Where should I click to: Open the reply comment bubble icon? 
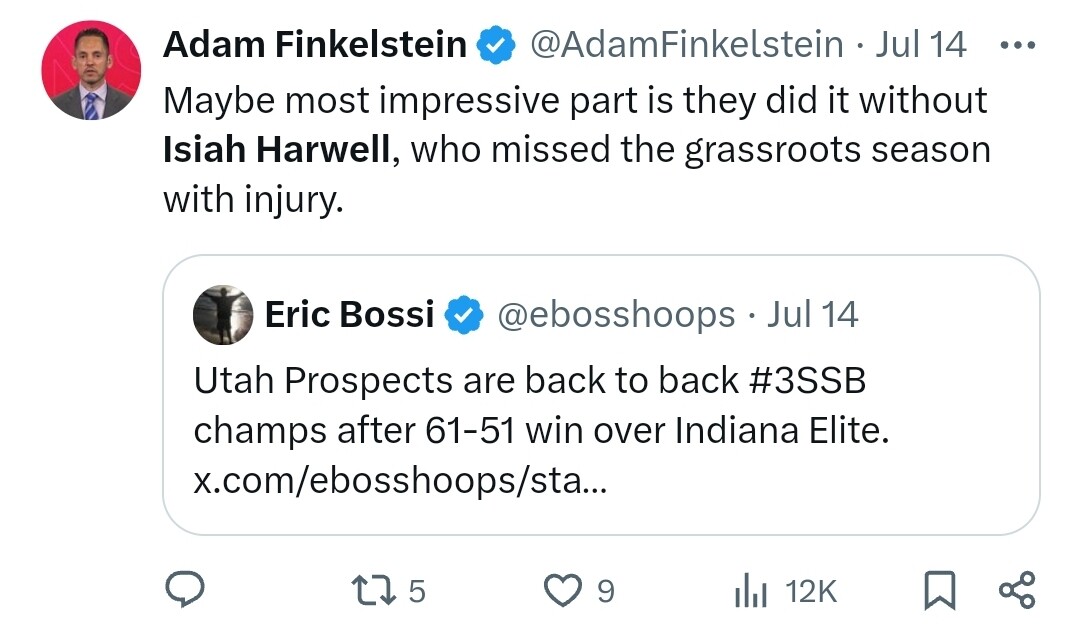click(x=184, y=590)
